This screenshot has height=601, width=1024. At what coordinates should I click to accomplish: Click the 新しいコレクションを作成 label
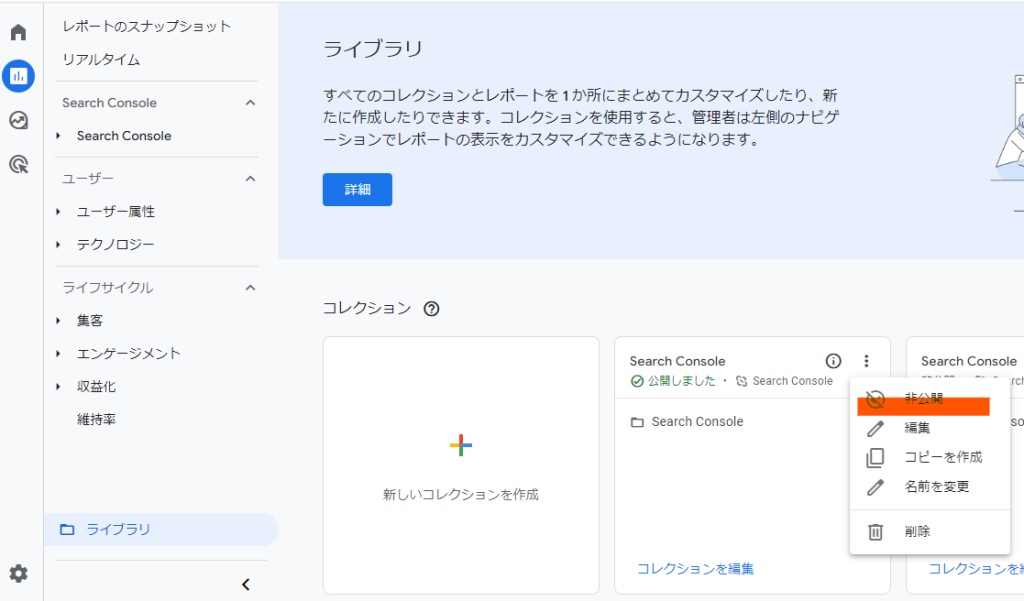[461, 495]
